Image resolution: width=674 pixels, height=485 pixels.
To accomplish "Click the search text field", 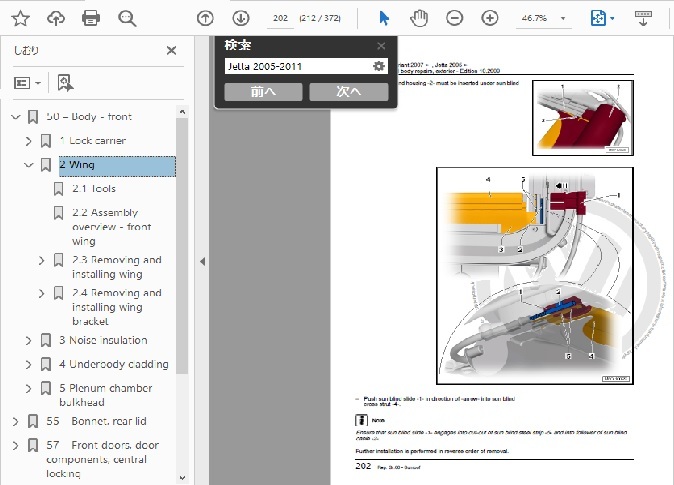I will point(298,66).
